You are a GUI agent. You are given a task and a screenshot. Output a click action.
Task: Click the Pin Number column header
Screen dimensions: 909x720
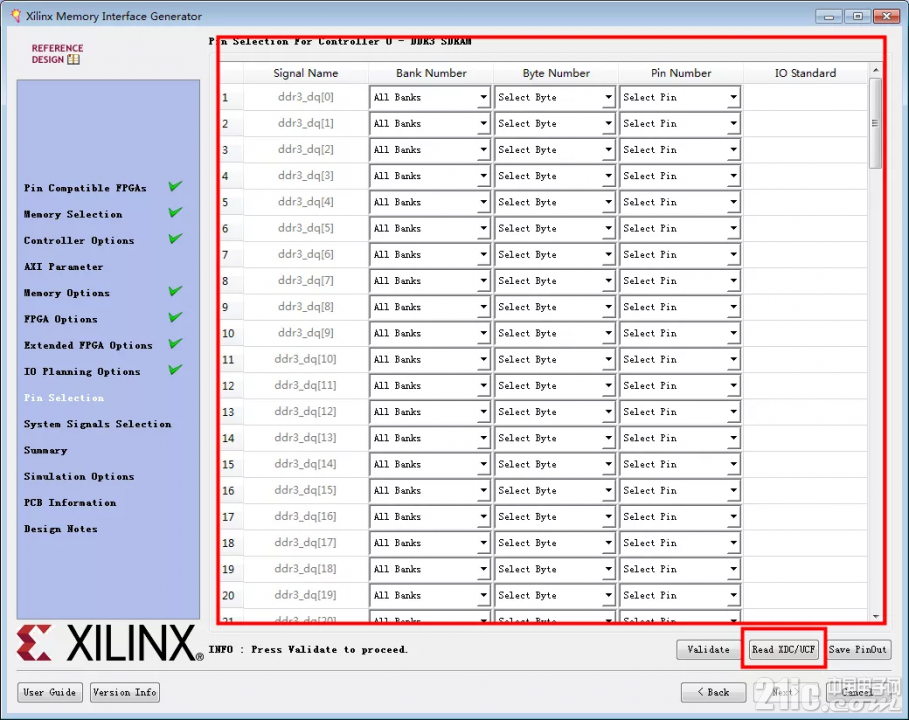681,73
